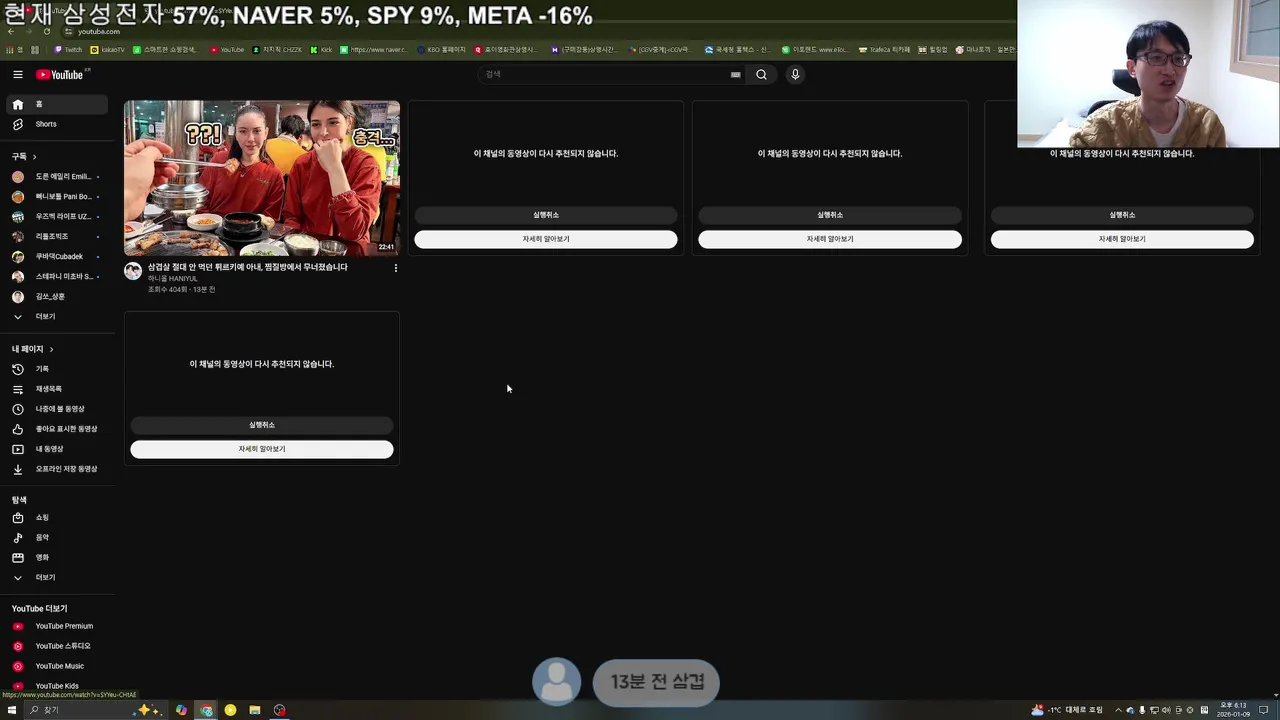This screenshot has height=720, width=1280.
Task: Open 음악 under 탐색
Action: coord(56,537)
